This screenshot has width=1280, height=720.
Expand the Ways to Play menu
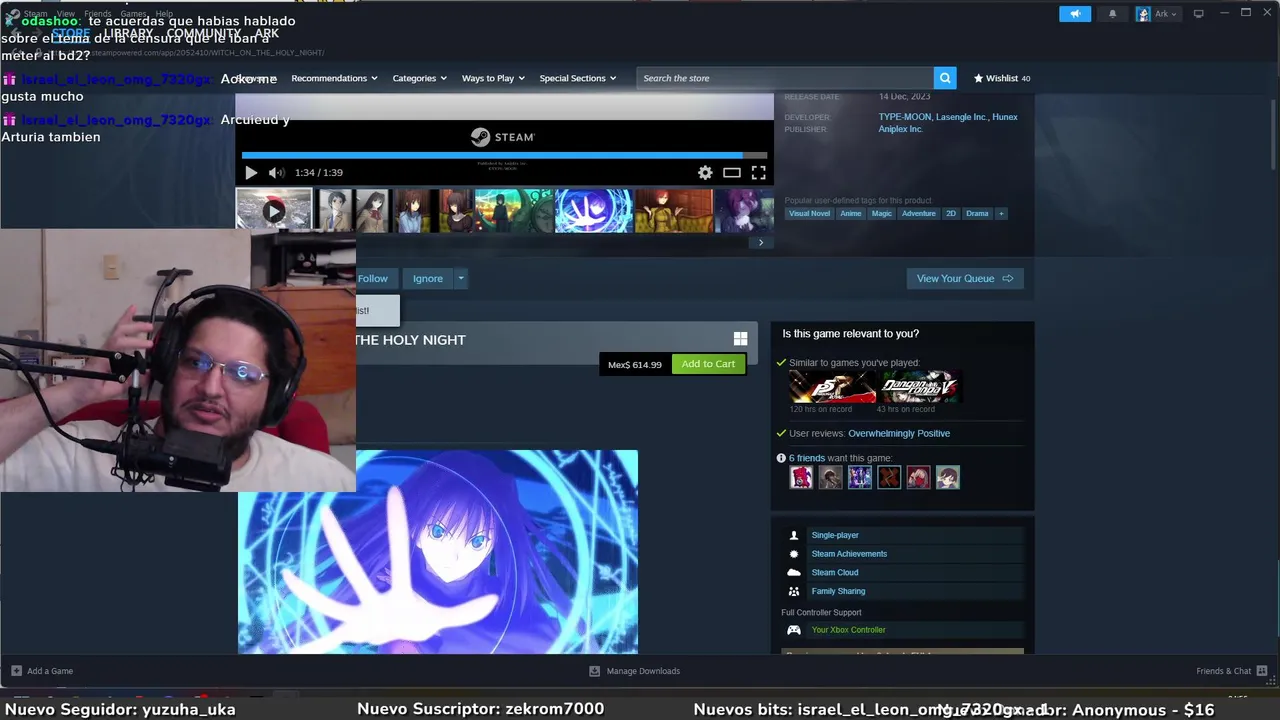pos(493,78)
